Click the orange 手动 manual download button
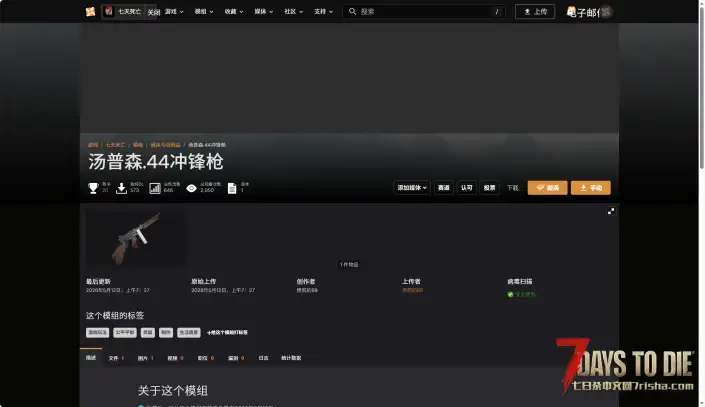The width and height of the screenshot is (705, 407). pyautogui.click(x=591, y=188)
